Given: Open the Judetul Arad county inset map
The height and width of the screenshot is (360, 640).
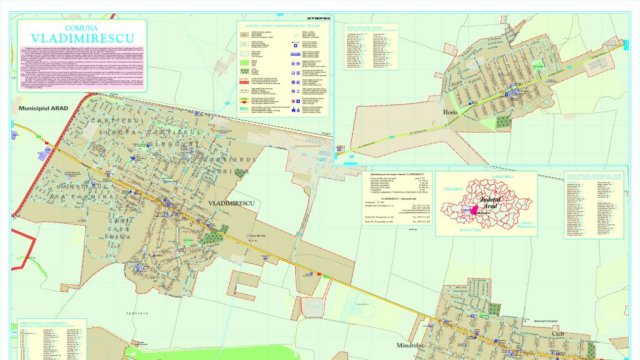Looking at the screenshot, I should (x=487, y=203).
